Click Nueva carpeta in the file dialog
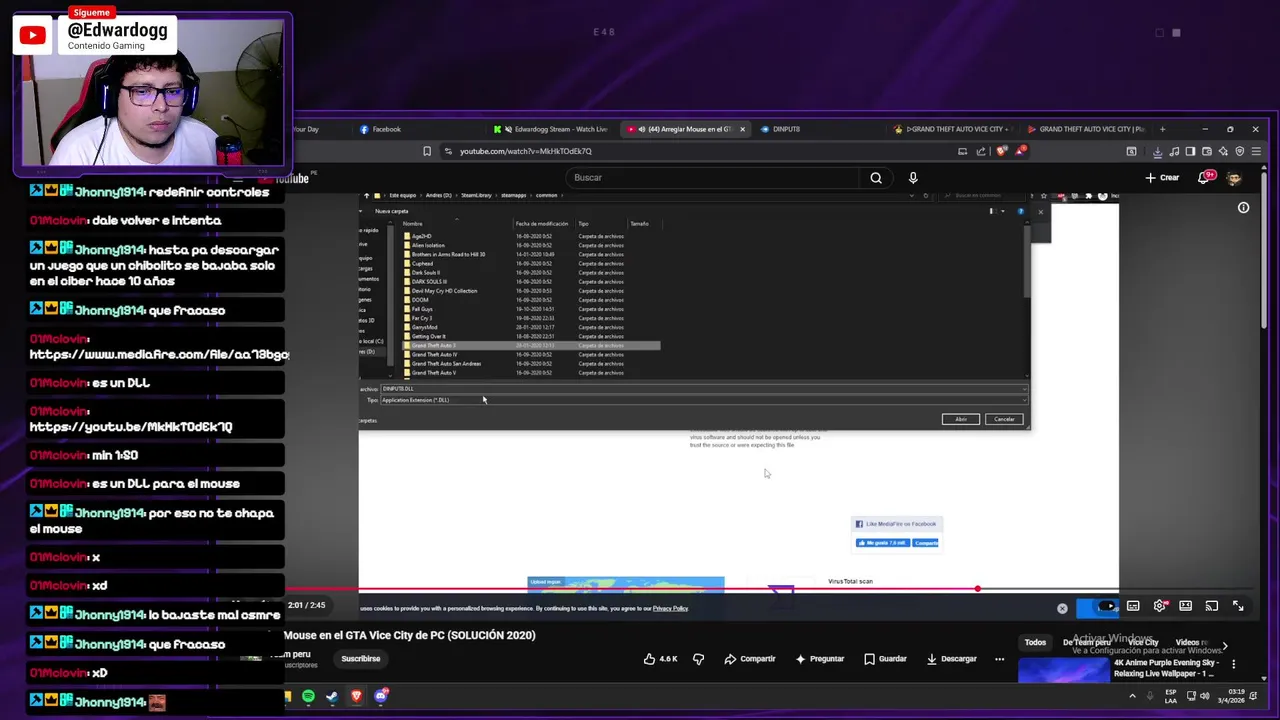 [x=391, y=211]
